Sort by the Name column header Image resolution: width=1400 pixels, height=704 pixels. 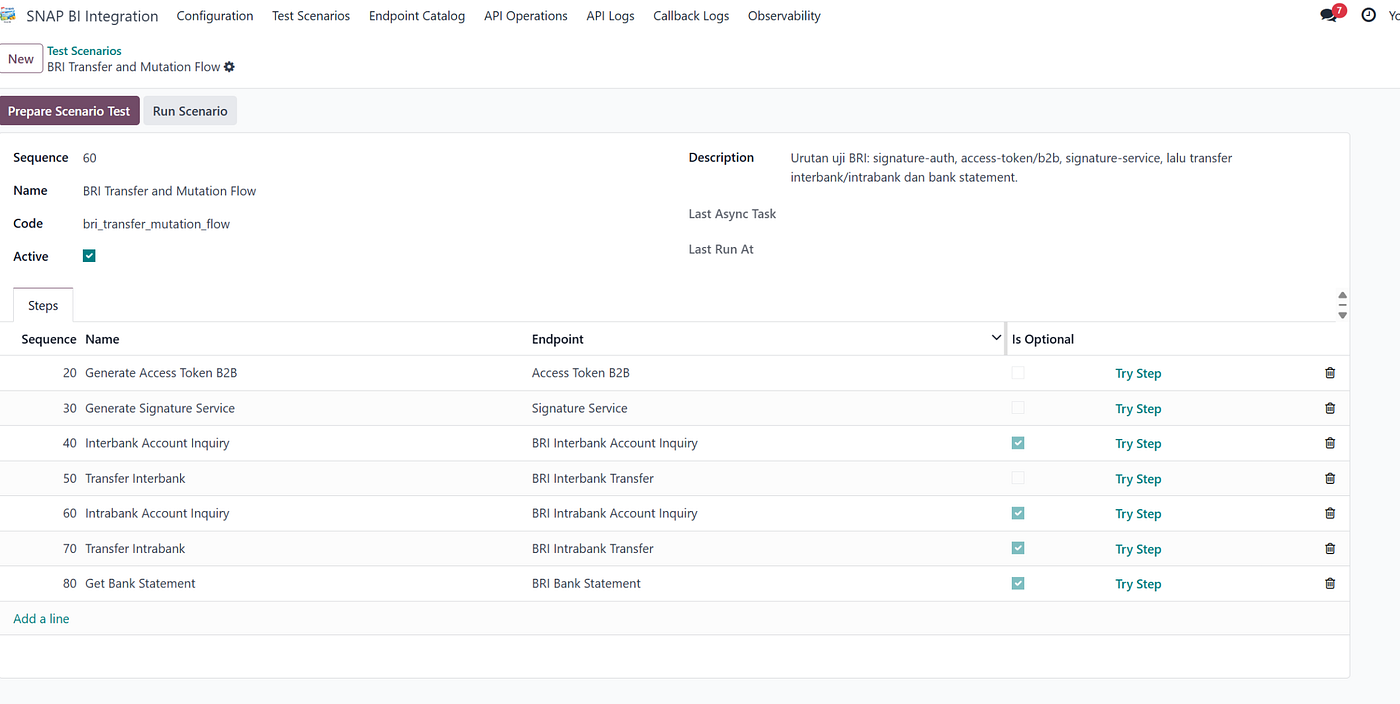[102, 339]
